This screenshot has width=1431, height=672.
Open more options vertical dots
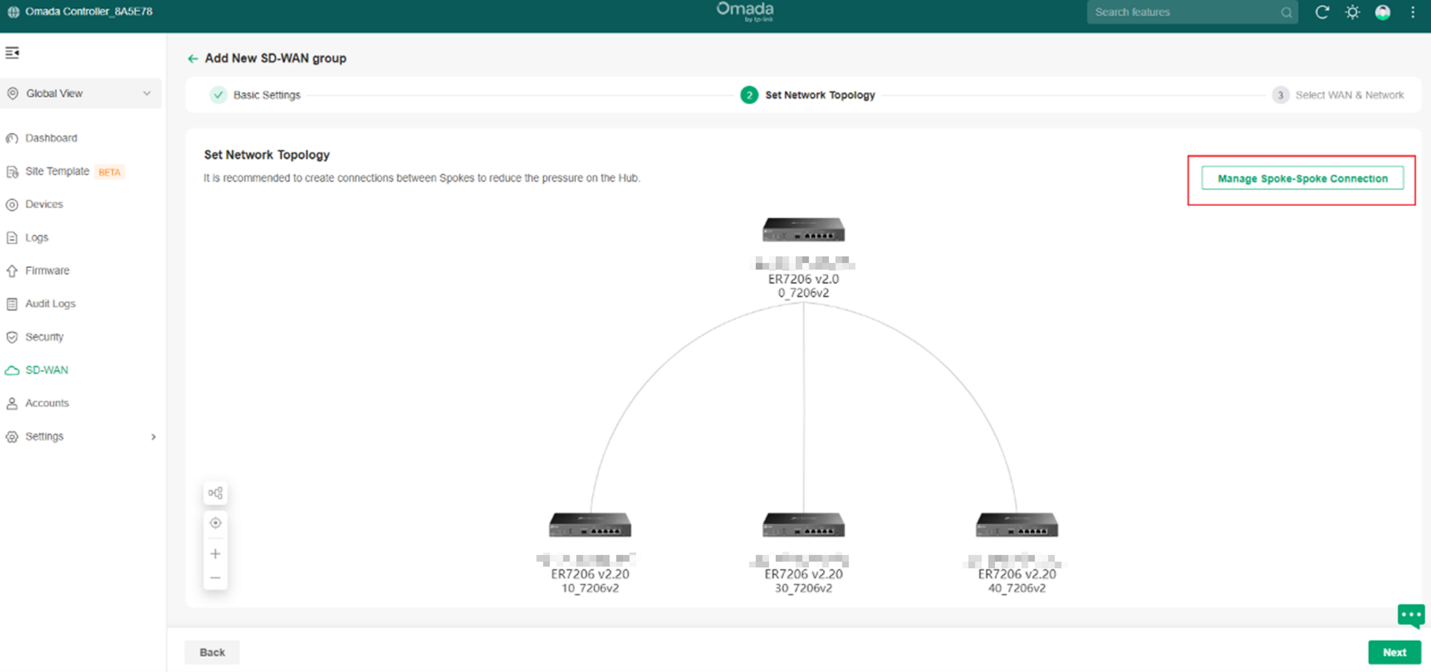[x=1413, y=12]
